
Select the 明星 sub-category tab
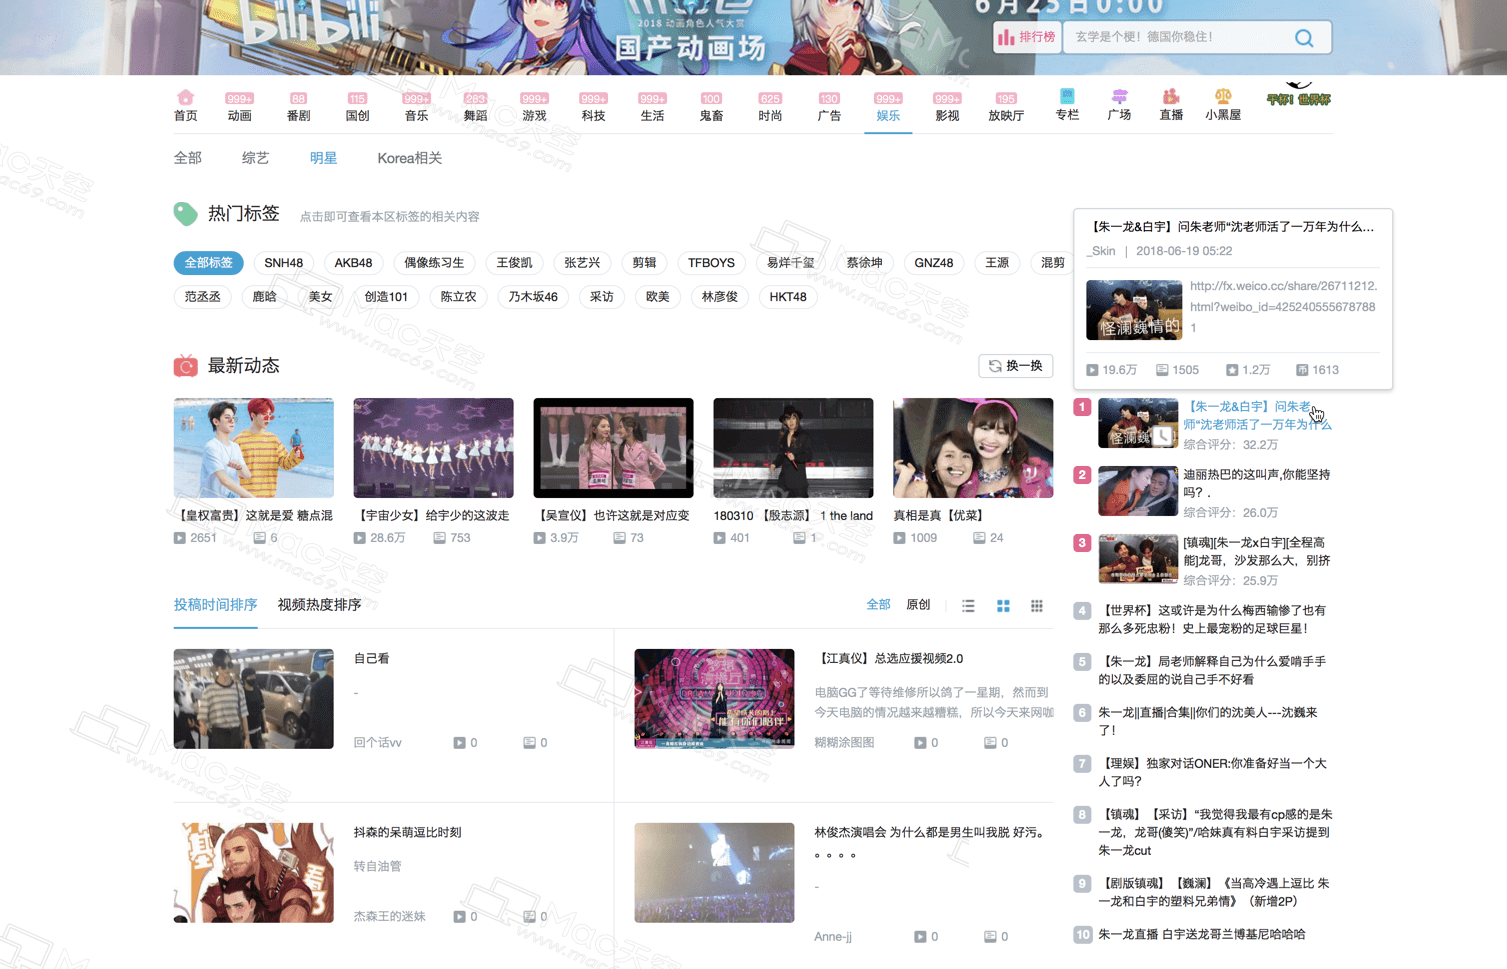(x=323, y=158)
